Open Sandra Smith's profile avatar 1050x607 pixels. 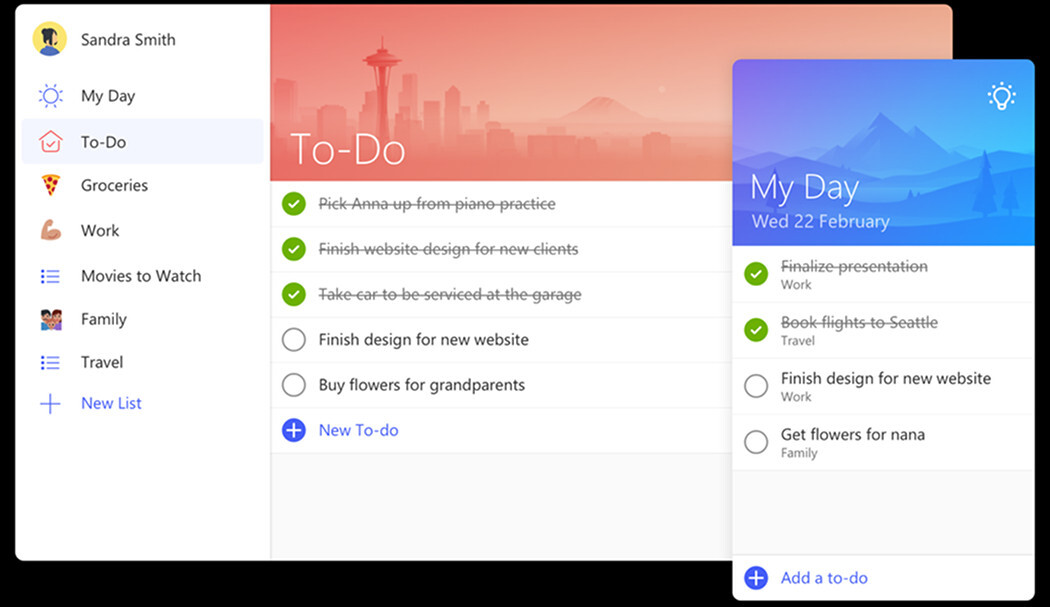click(x=49, y=39)
